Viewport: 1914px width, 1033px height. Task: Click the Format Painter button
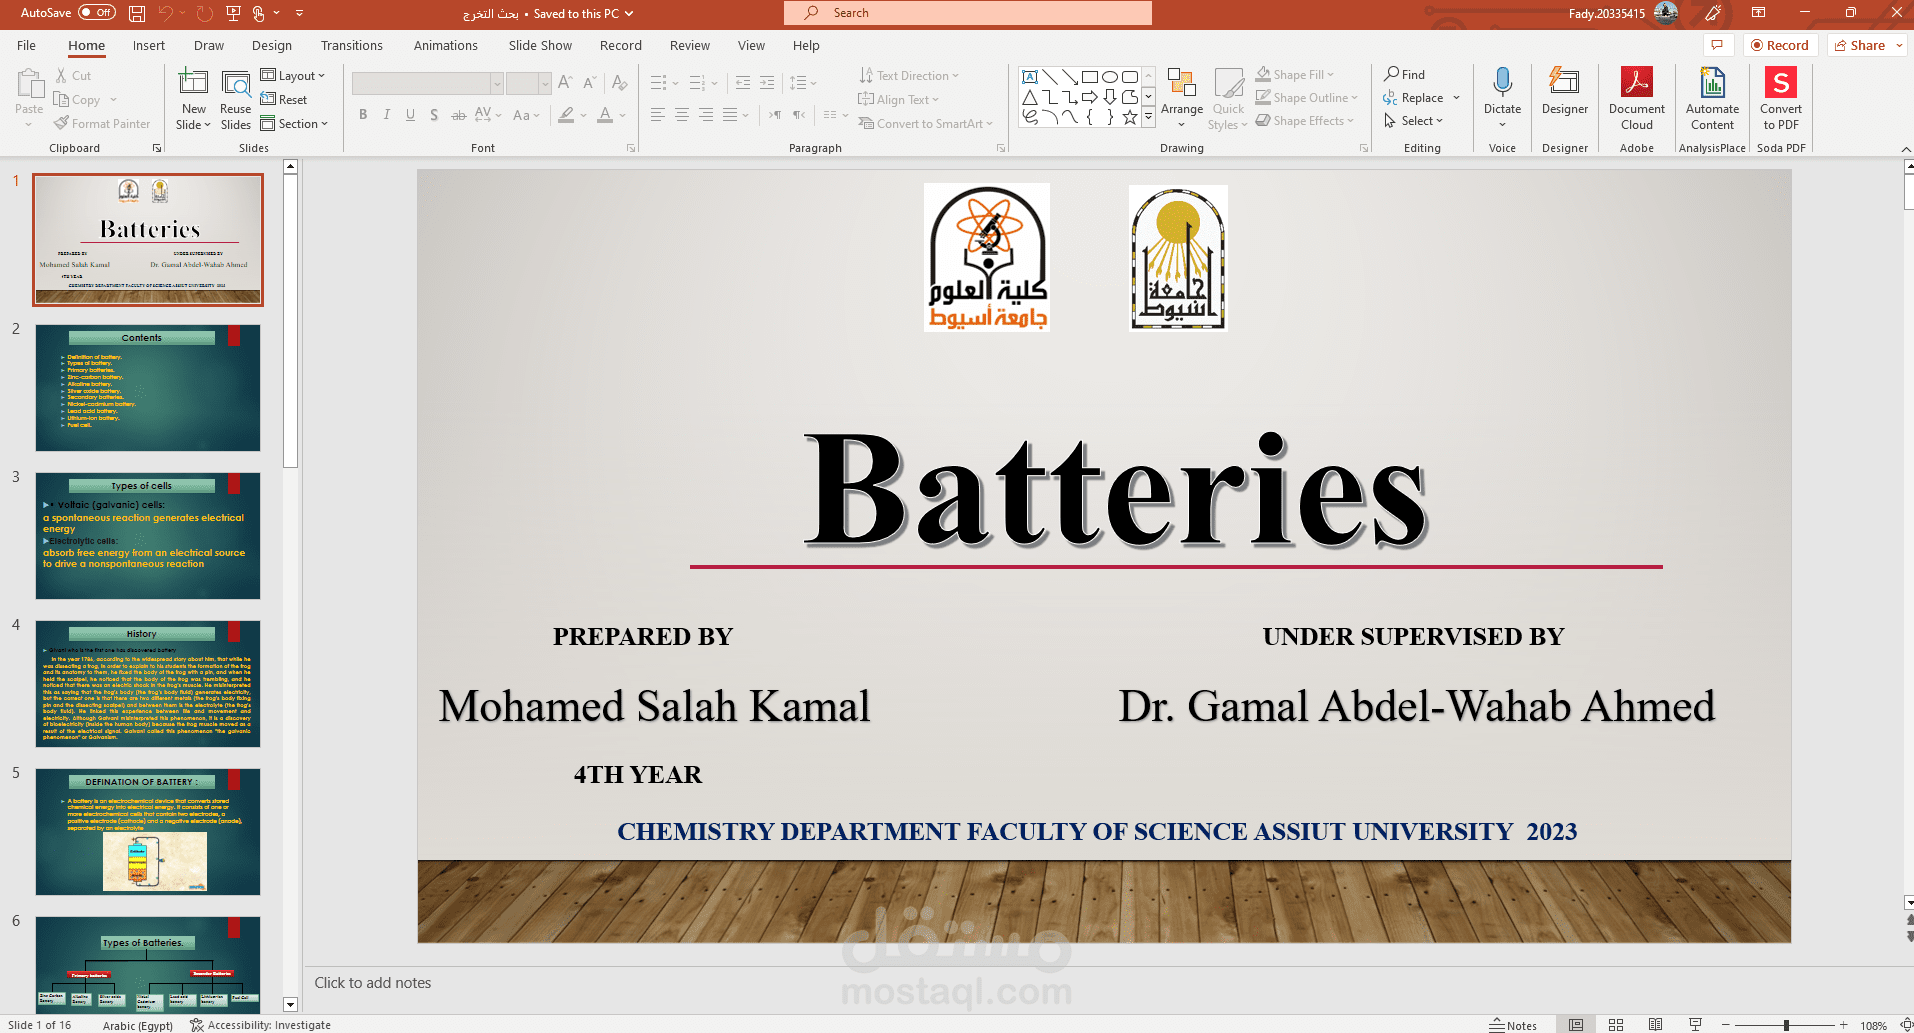[103, 124]
